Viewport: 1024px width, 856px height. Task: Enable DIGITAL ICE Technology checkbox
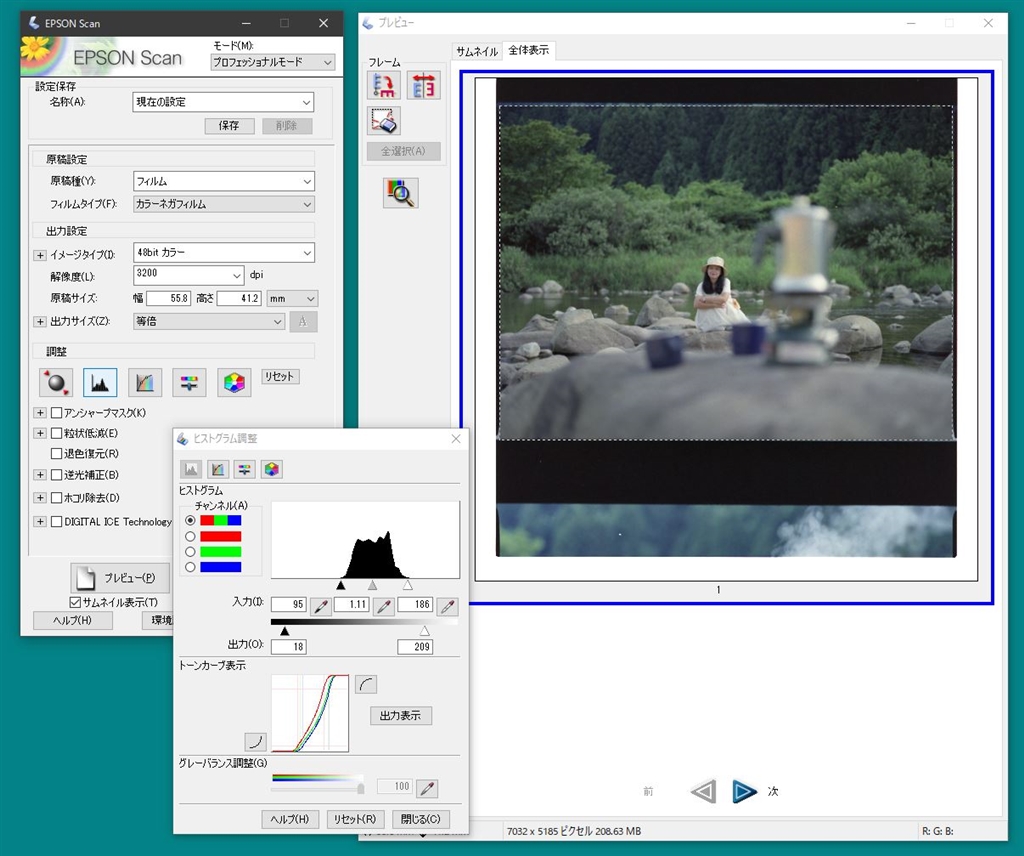point(57,522)
